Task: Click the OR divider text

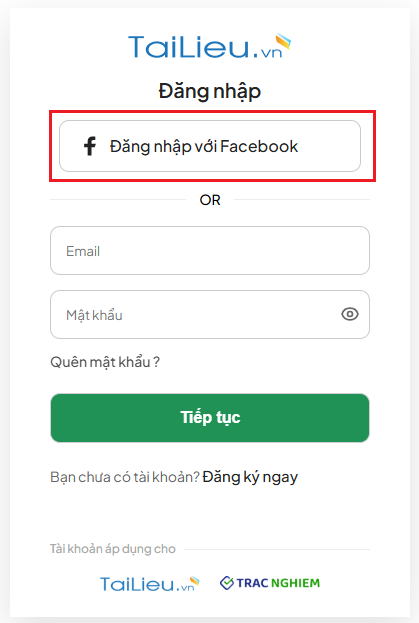Action: (210, 200)
